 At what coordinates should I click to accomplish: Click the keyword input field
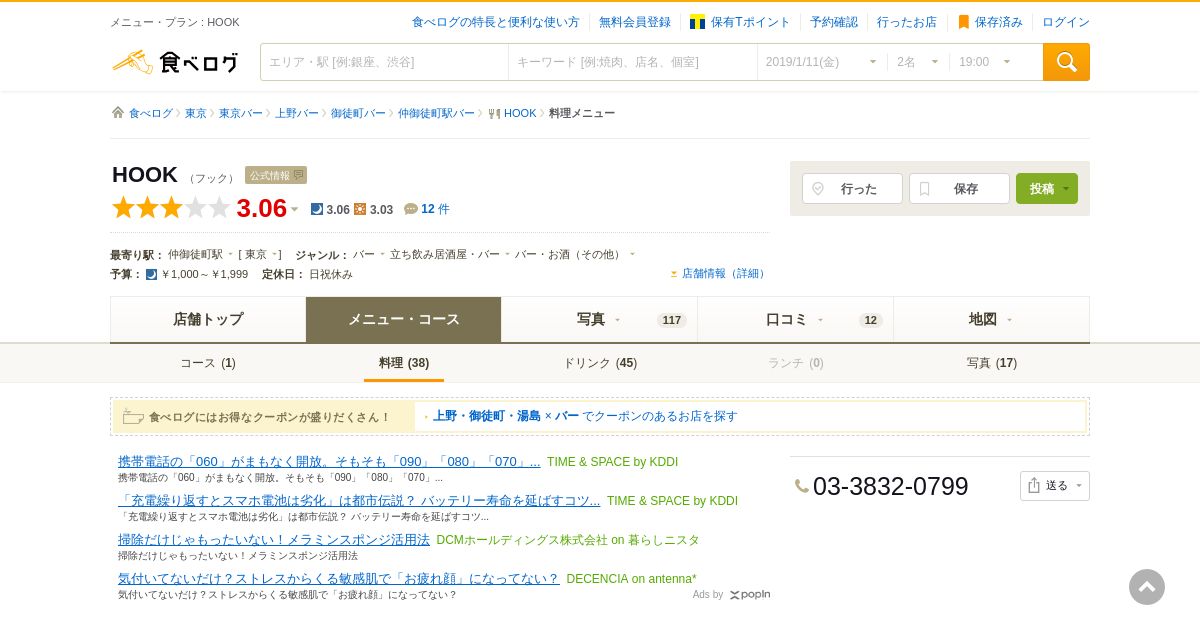tap(633, 62)
